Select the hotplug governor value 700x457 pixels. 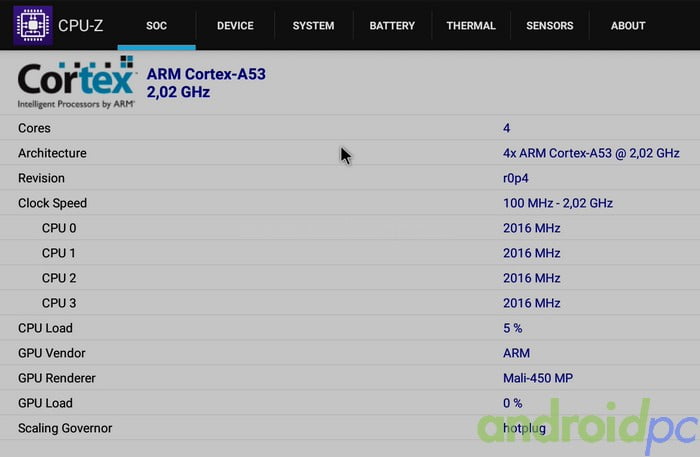[524, 428]
